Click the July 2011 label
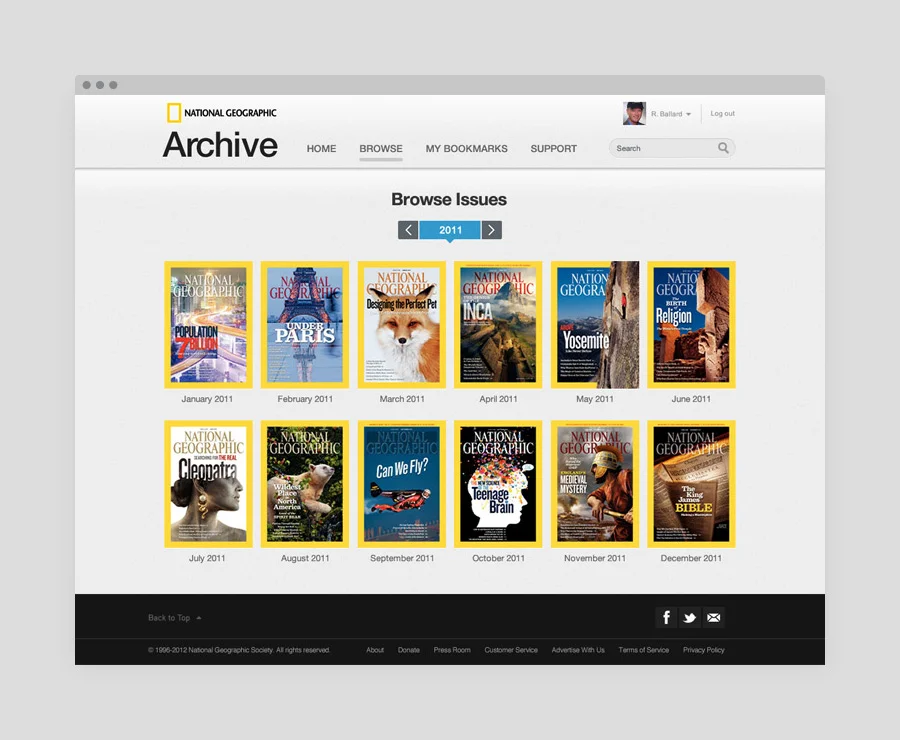 coord(207,558)
